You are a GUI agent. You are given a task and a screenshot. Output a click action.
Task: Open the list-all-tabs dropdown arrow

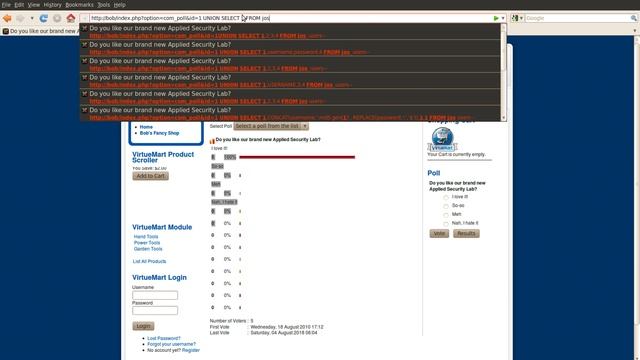[x=635, y=31]
